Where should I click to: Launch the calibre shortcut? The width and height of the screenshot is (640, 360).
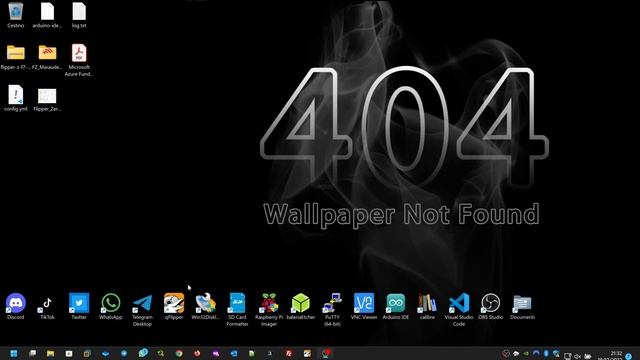click(427, 306)
